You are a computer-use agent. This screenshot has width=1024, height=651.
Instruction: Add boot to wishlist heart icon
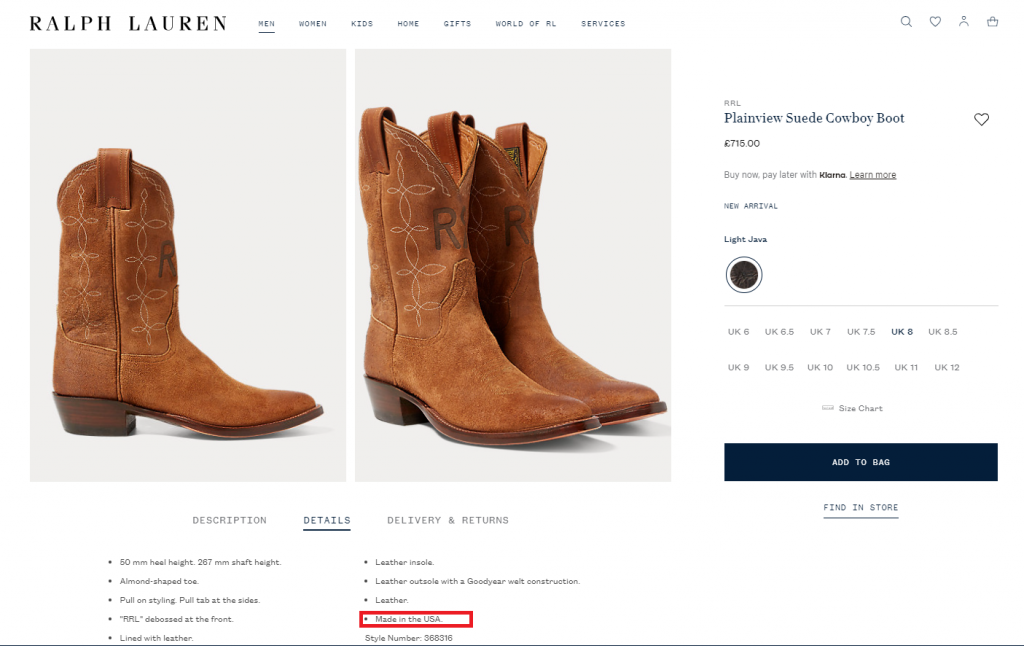(x=981, y=120)
